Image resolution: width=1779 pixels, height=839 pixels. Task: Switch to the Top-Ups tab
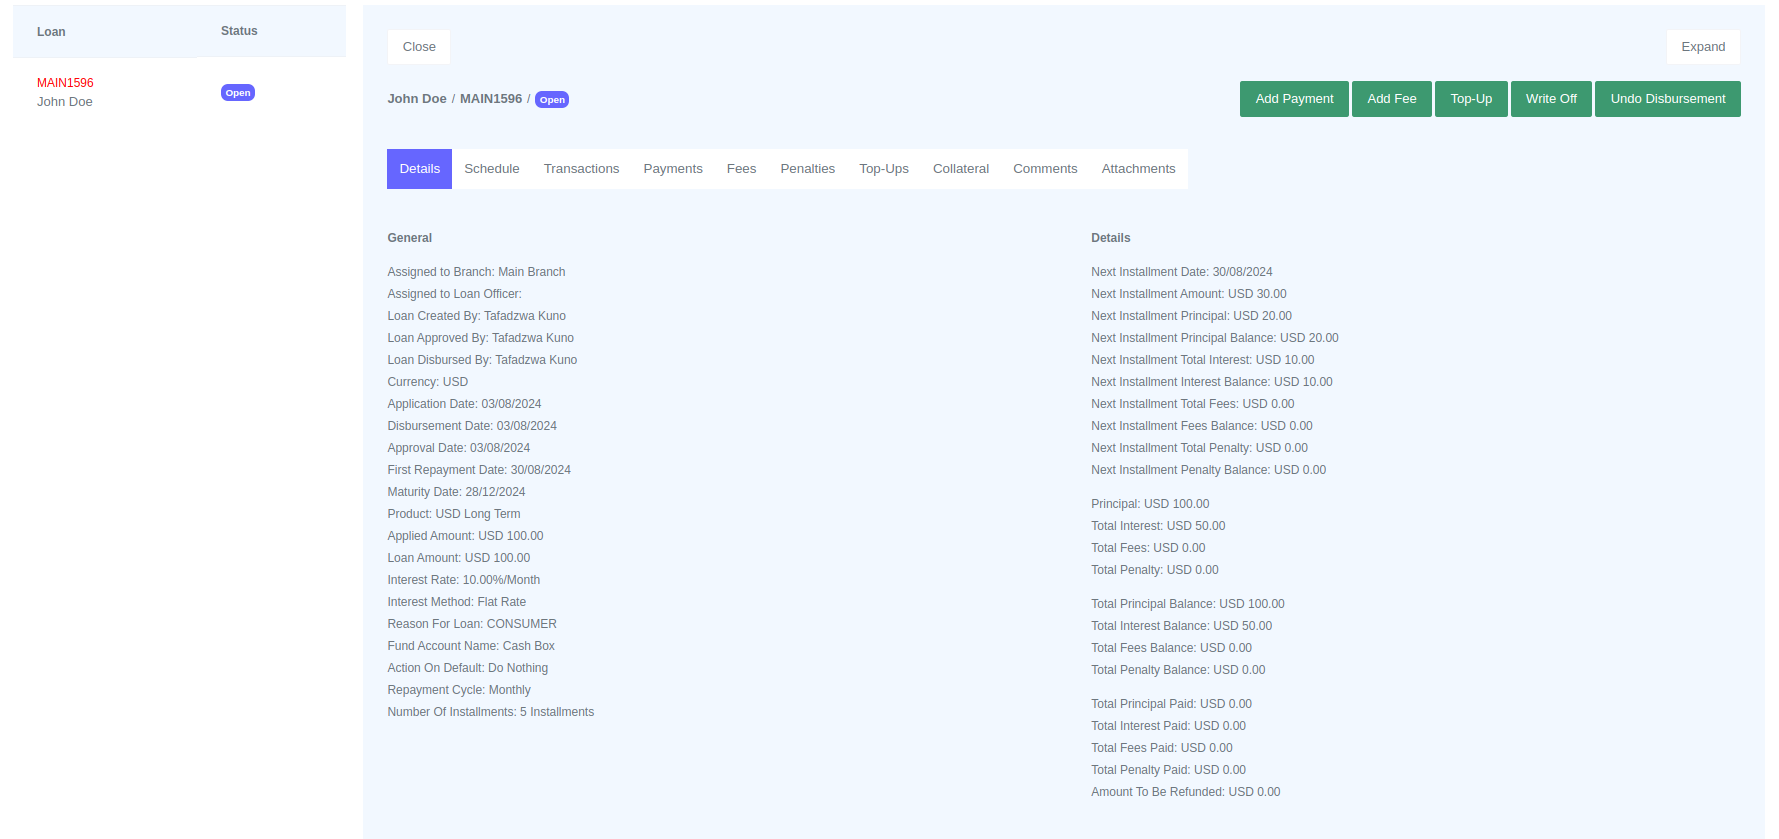point(883,169)
